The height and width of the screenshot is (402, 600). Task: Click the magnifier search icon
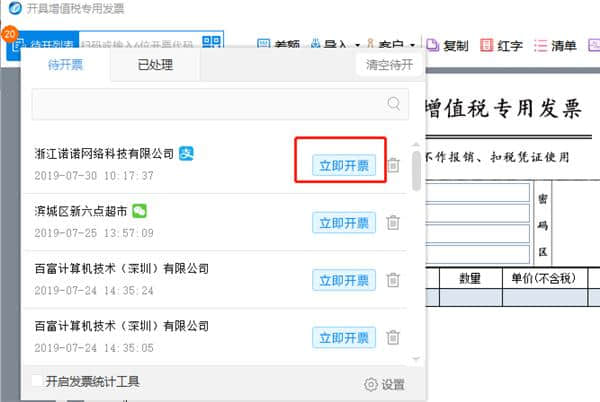coord(394,103)
